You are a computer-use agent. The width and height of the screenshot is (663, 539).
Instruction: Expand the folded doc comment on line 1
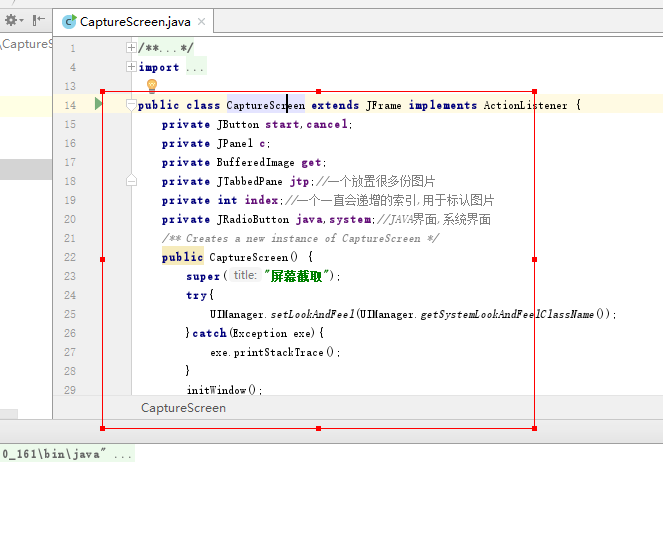pyautogui.click(x=131, y=47)
